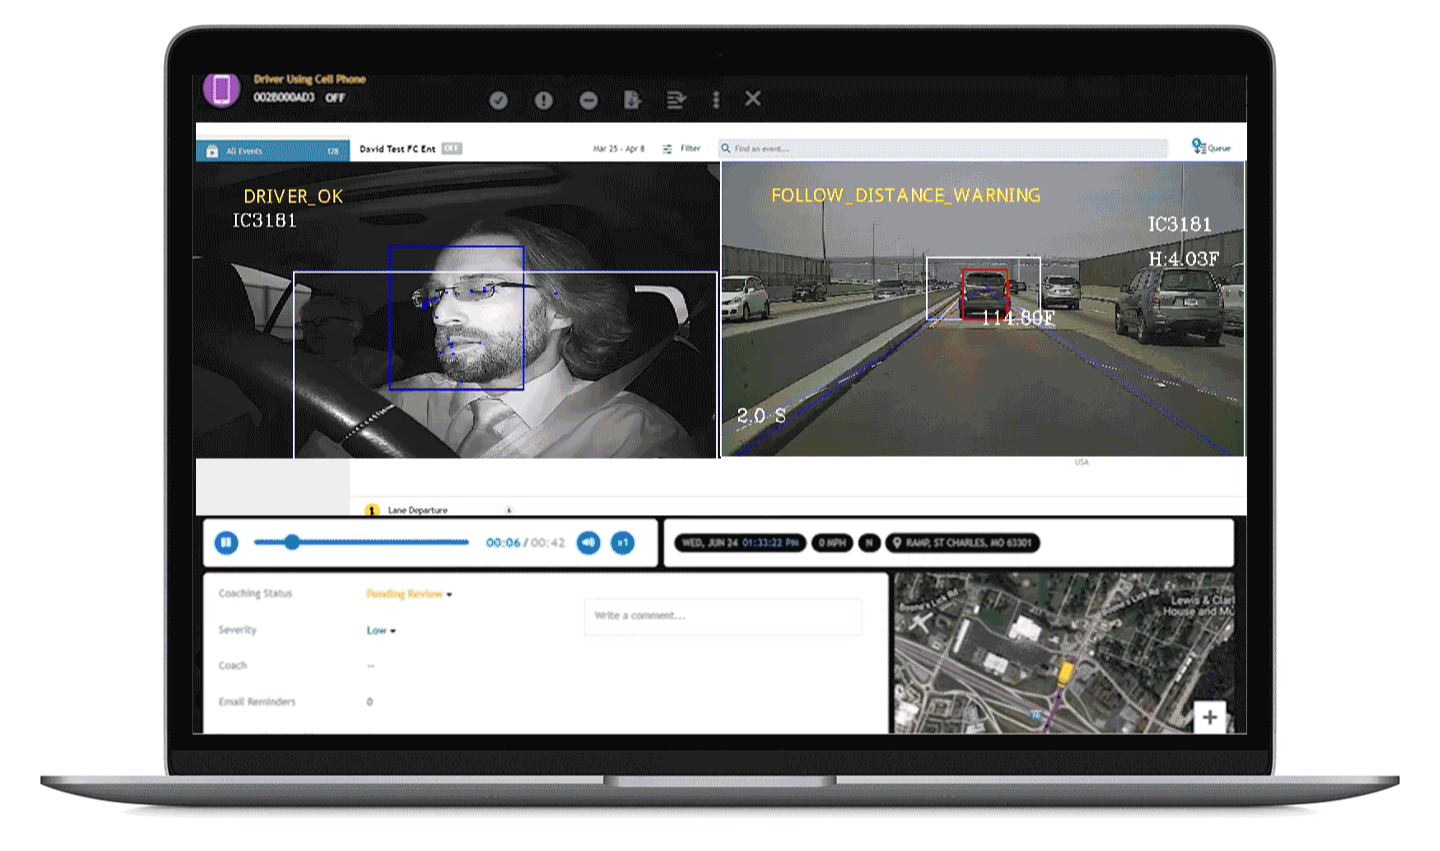The width and height of the screenshot is (1440, 851).
Task: Close the event viewer with X
Action: click(x=753, y=98)
